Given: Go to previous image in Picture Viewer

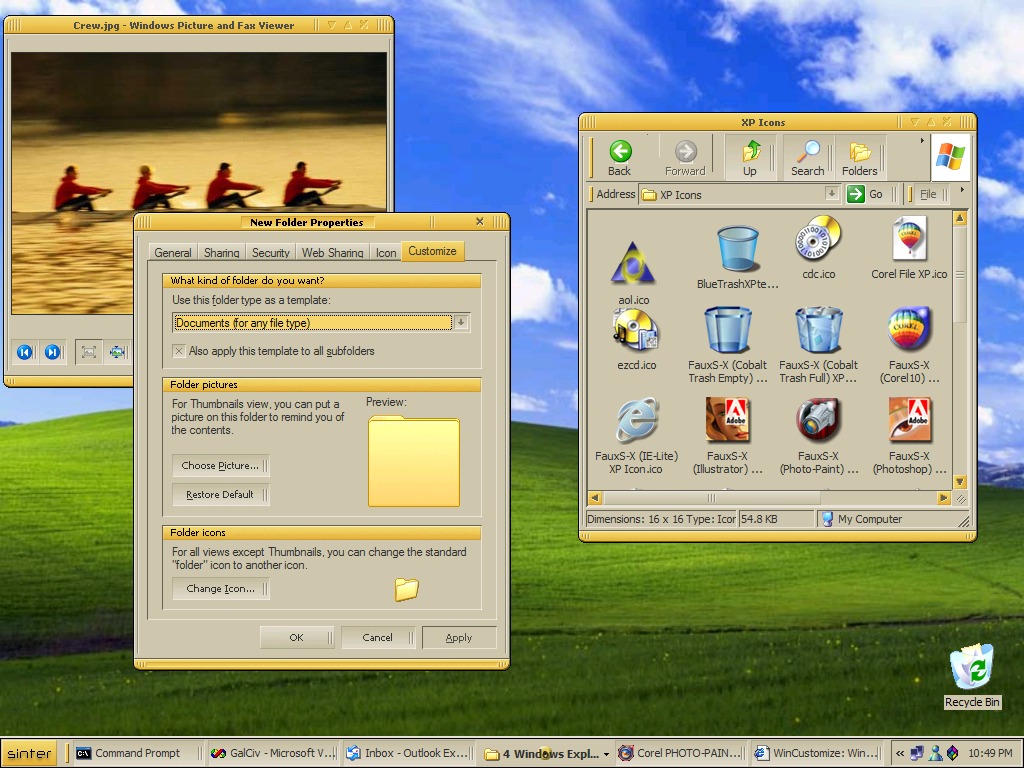Looking at the screenshot, I should click(24, 353).
